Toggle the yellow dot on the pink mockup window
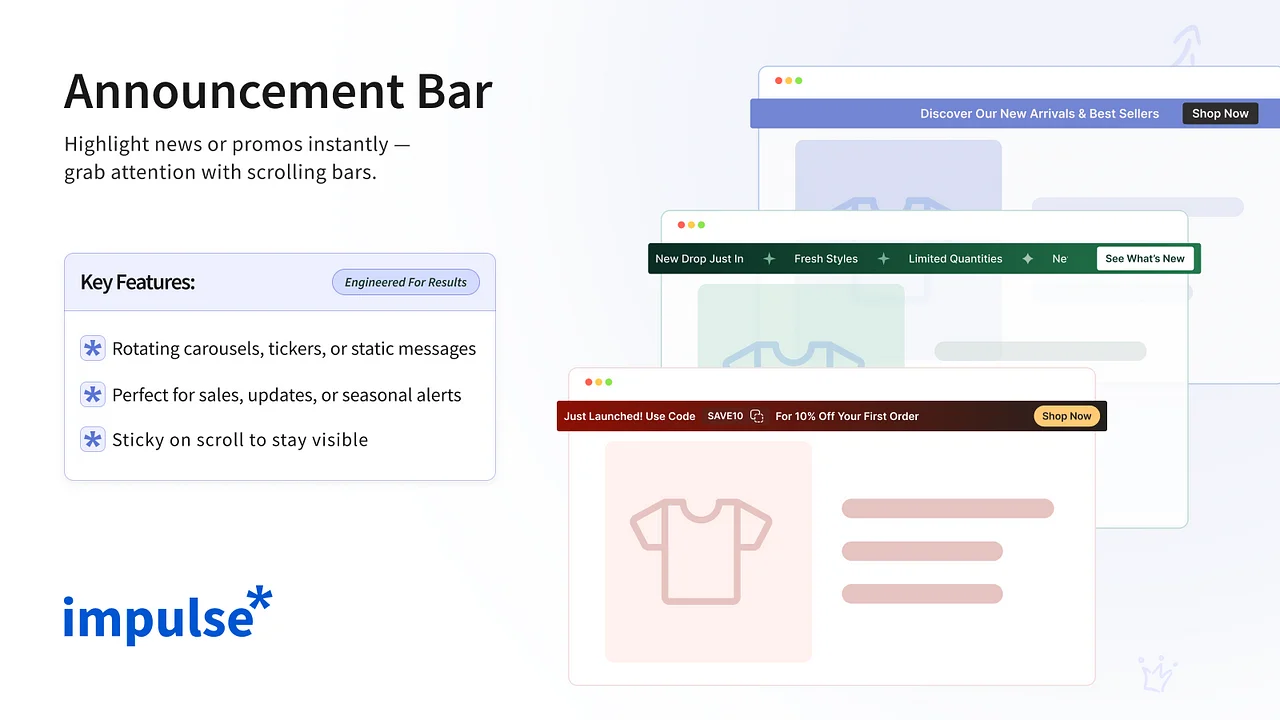This screenshot has width=1280, height=720. click(x=599, y=381)
